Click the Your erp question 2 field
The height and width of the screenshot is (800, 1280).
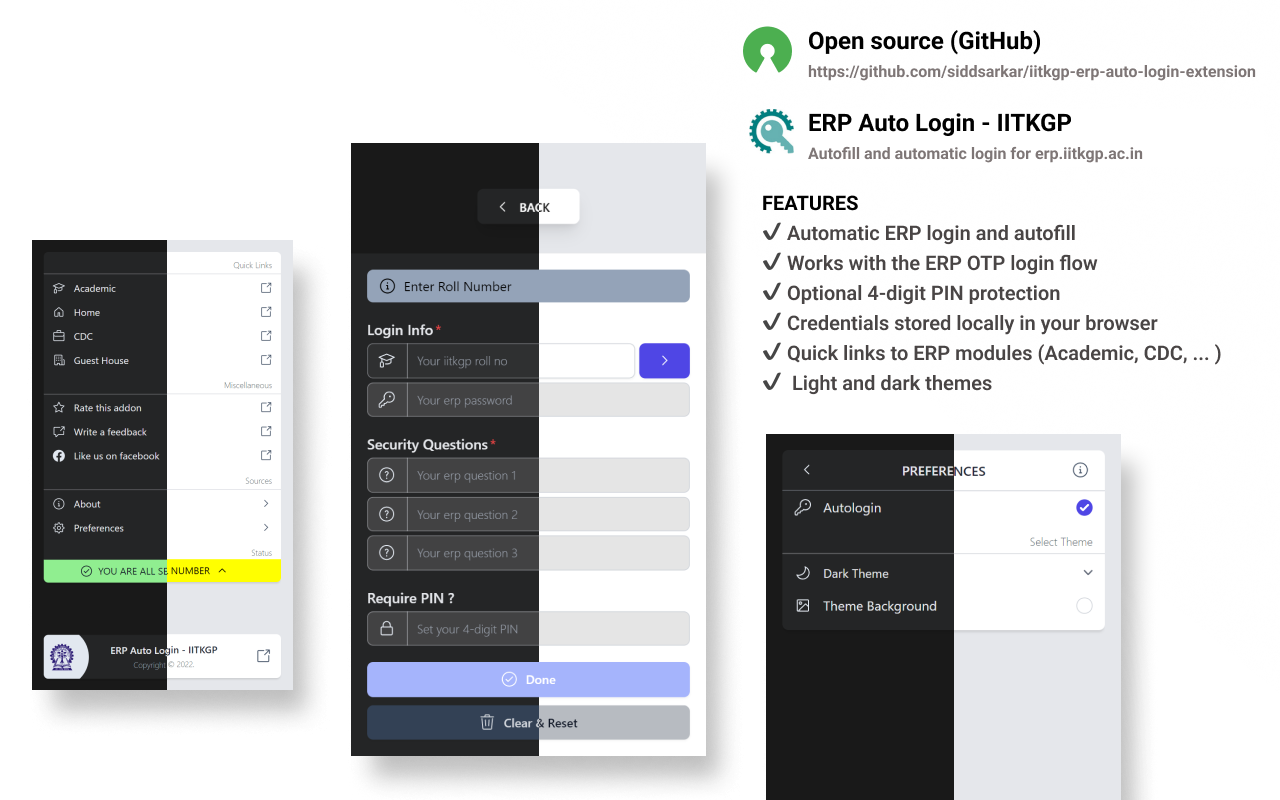548,514
